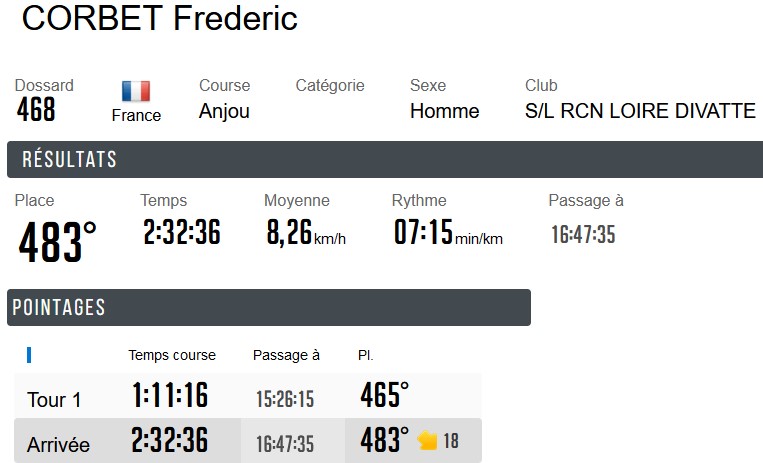Click the average speed 8,26 km/h
The height and width of the screenshot is (463, 763).
[305, 234]
